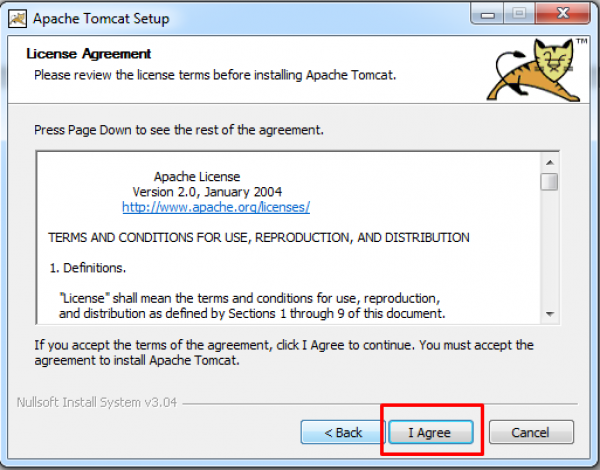The height and width of the screenshot is (470, 600).
Task: Click the greyed-out maximize button
Action: (x=519, y=14)
